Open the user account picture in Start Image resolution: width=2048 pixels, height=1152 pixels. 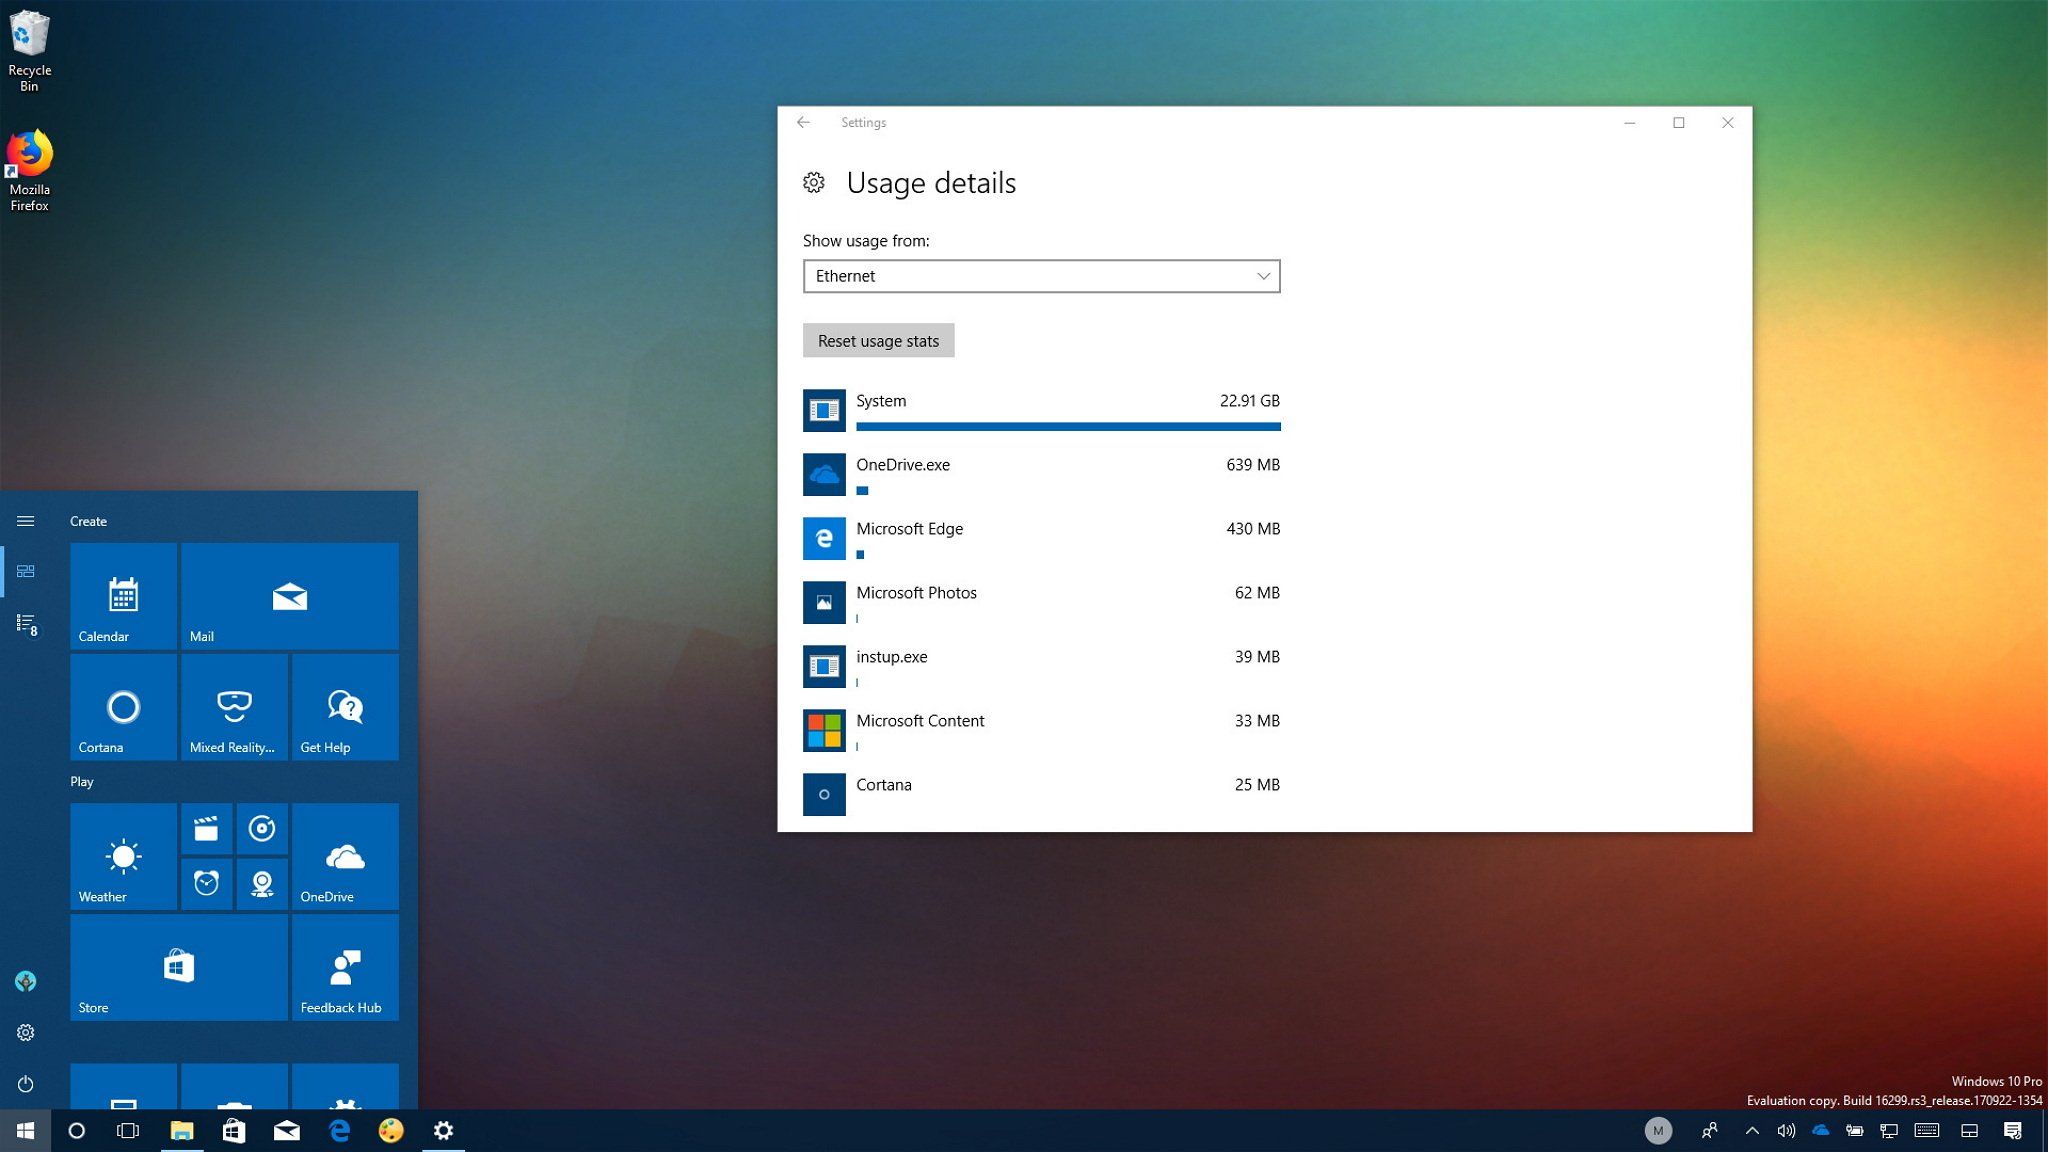coord(26,981)
